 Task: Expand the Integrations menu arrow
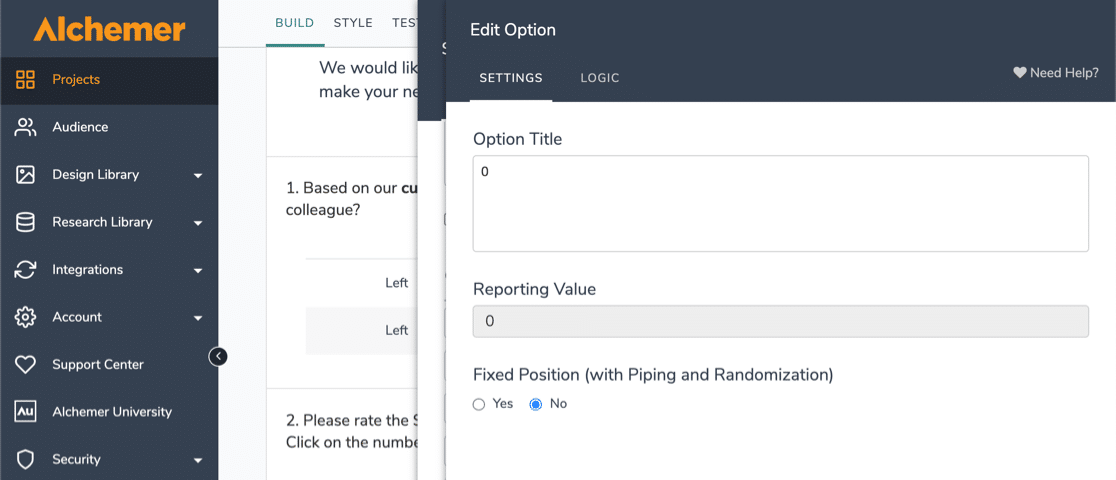coord(198,271)
